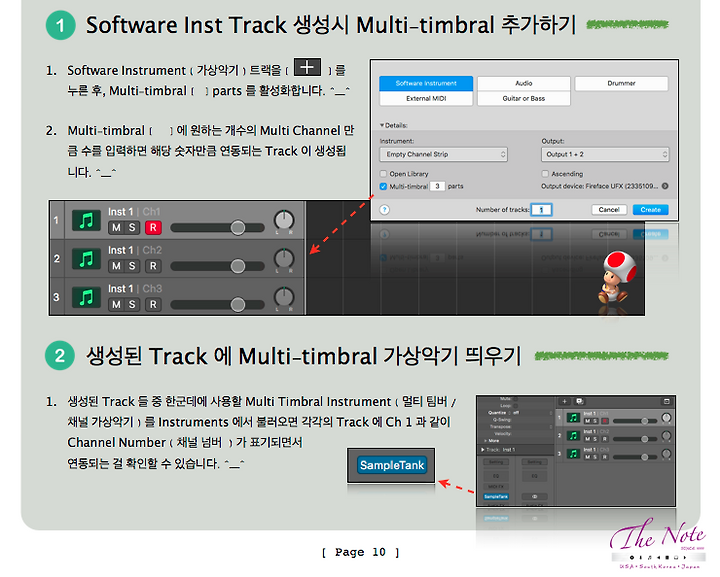Screen dimensions: 720x577
Task: Mute Ch2 track in the large track list
Action: click(x=116, y=266)
